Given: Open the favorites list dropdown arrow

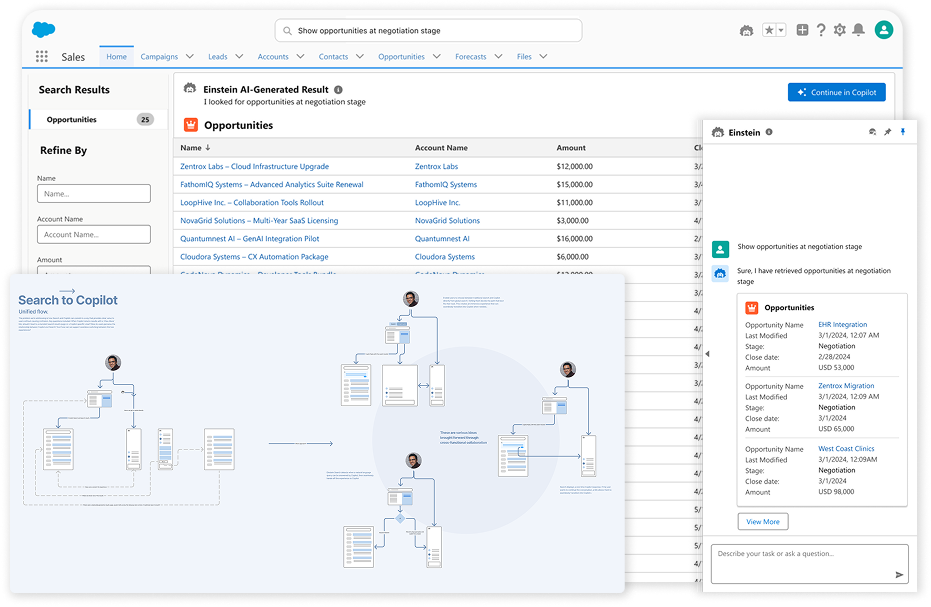Looking at the screenshot, I should coord(780,31).
